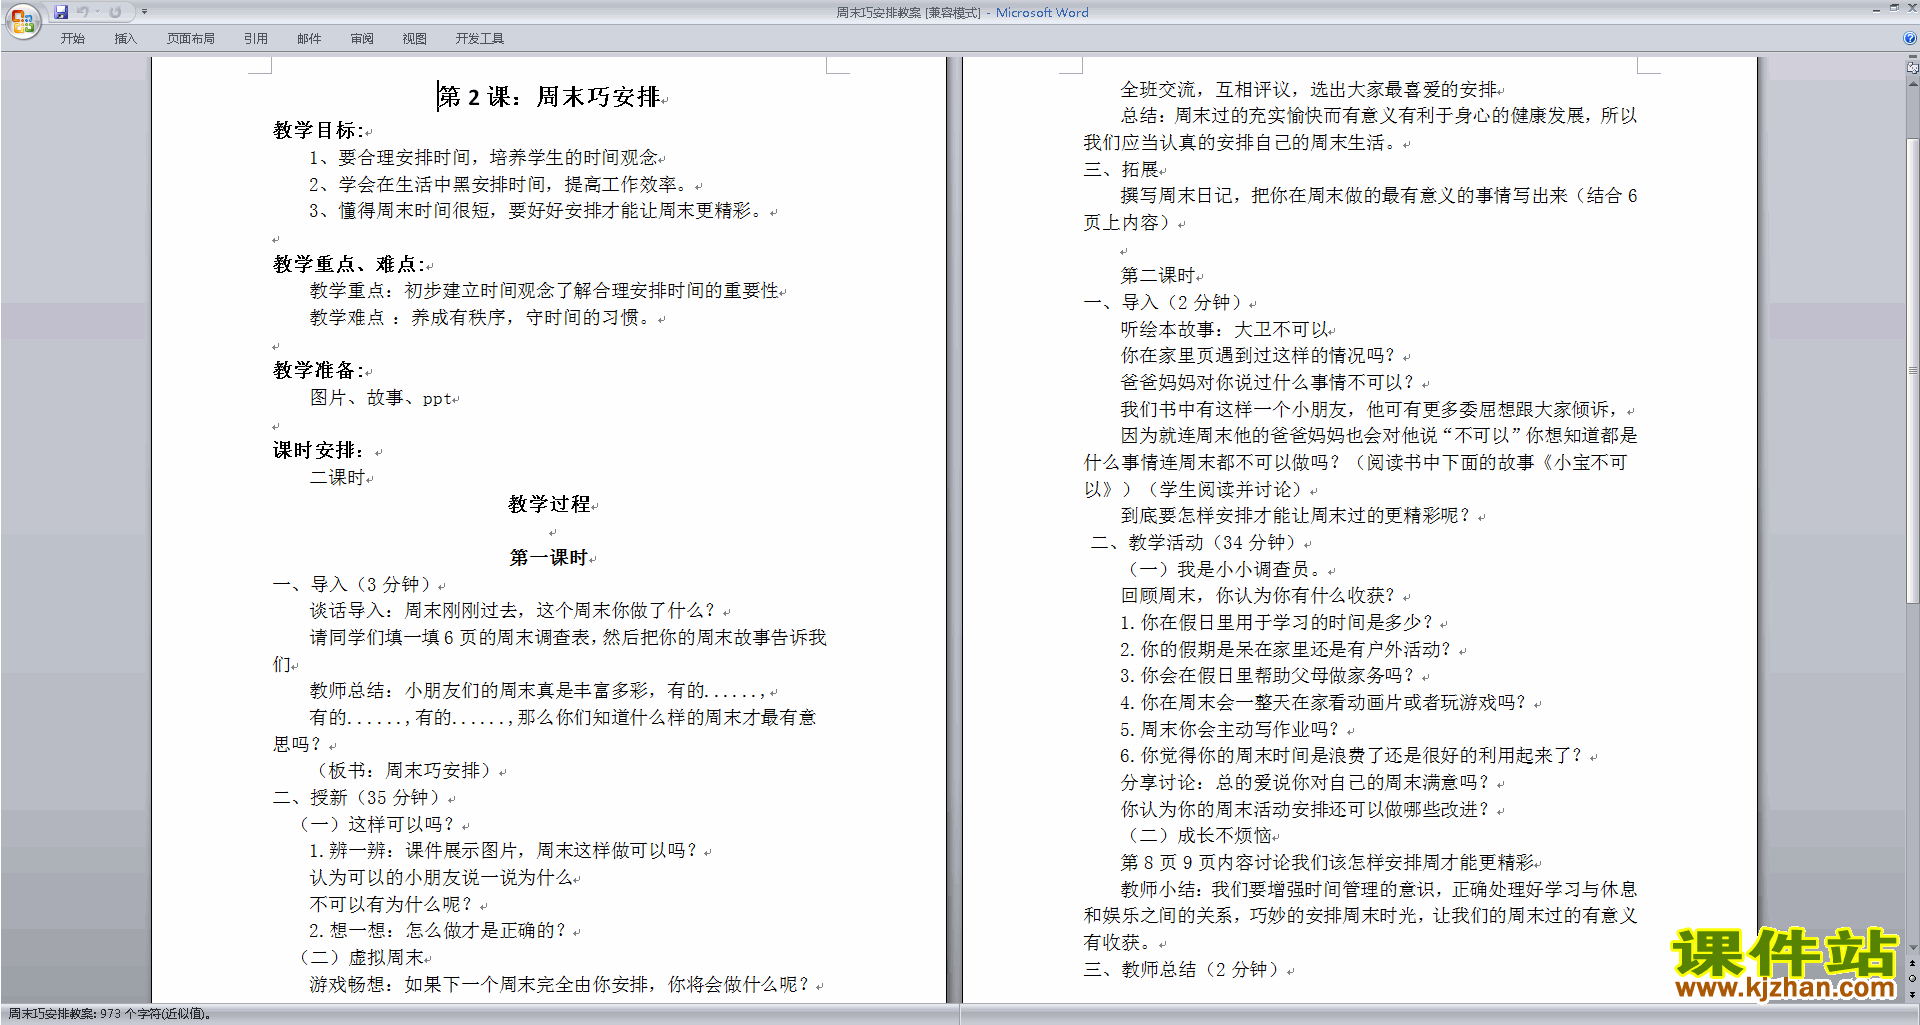The width and height of the screenshot is (1920, 1025).
Task: Click the line '二课时' under 课时安排
Action: pos(338,478)
